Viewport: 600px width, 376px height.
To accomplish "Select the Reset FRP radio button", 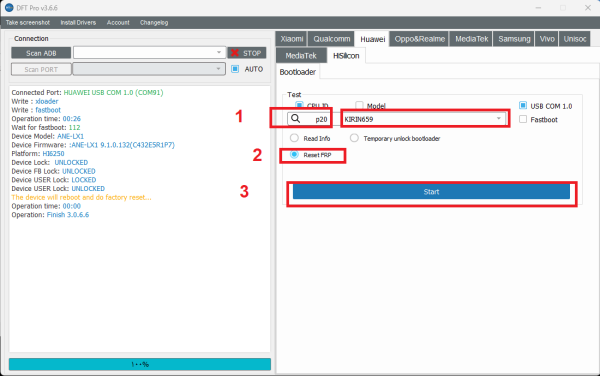I will 294,155.
